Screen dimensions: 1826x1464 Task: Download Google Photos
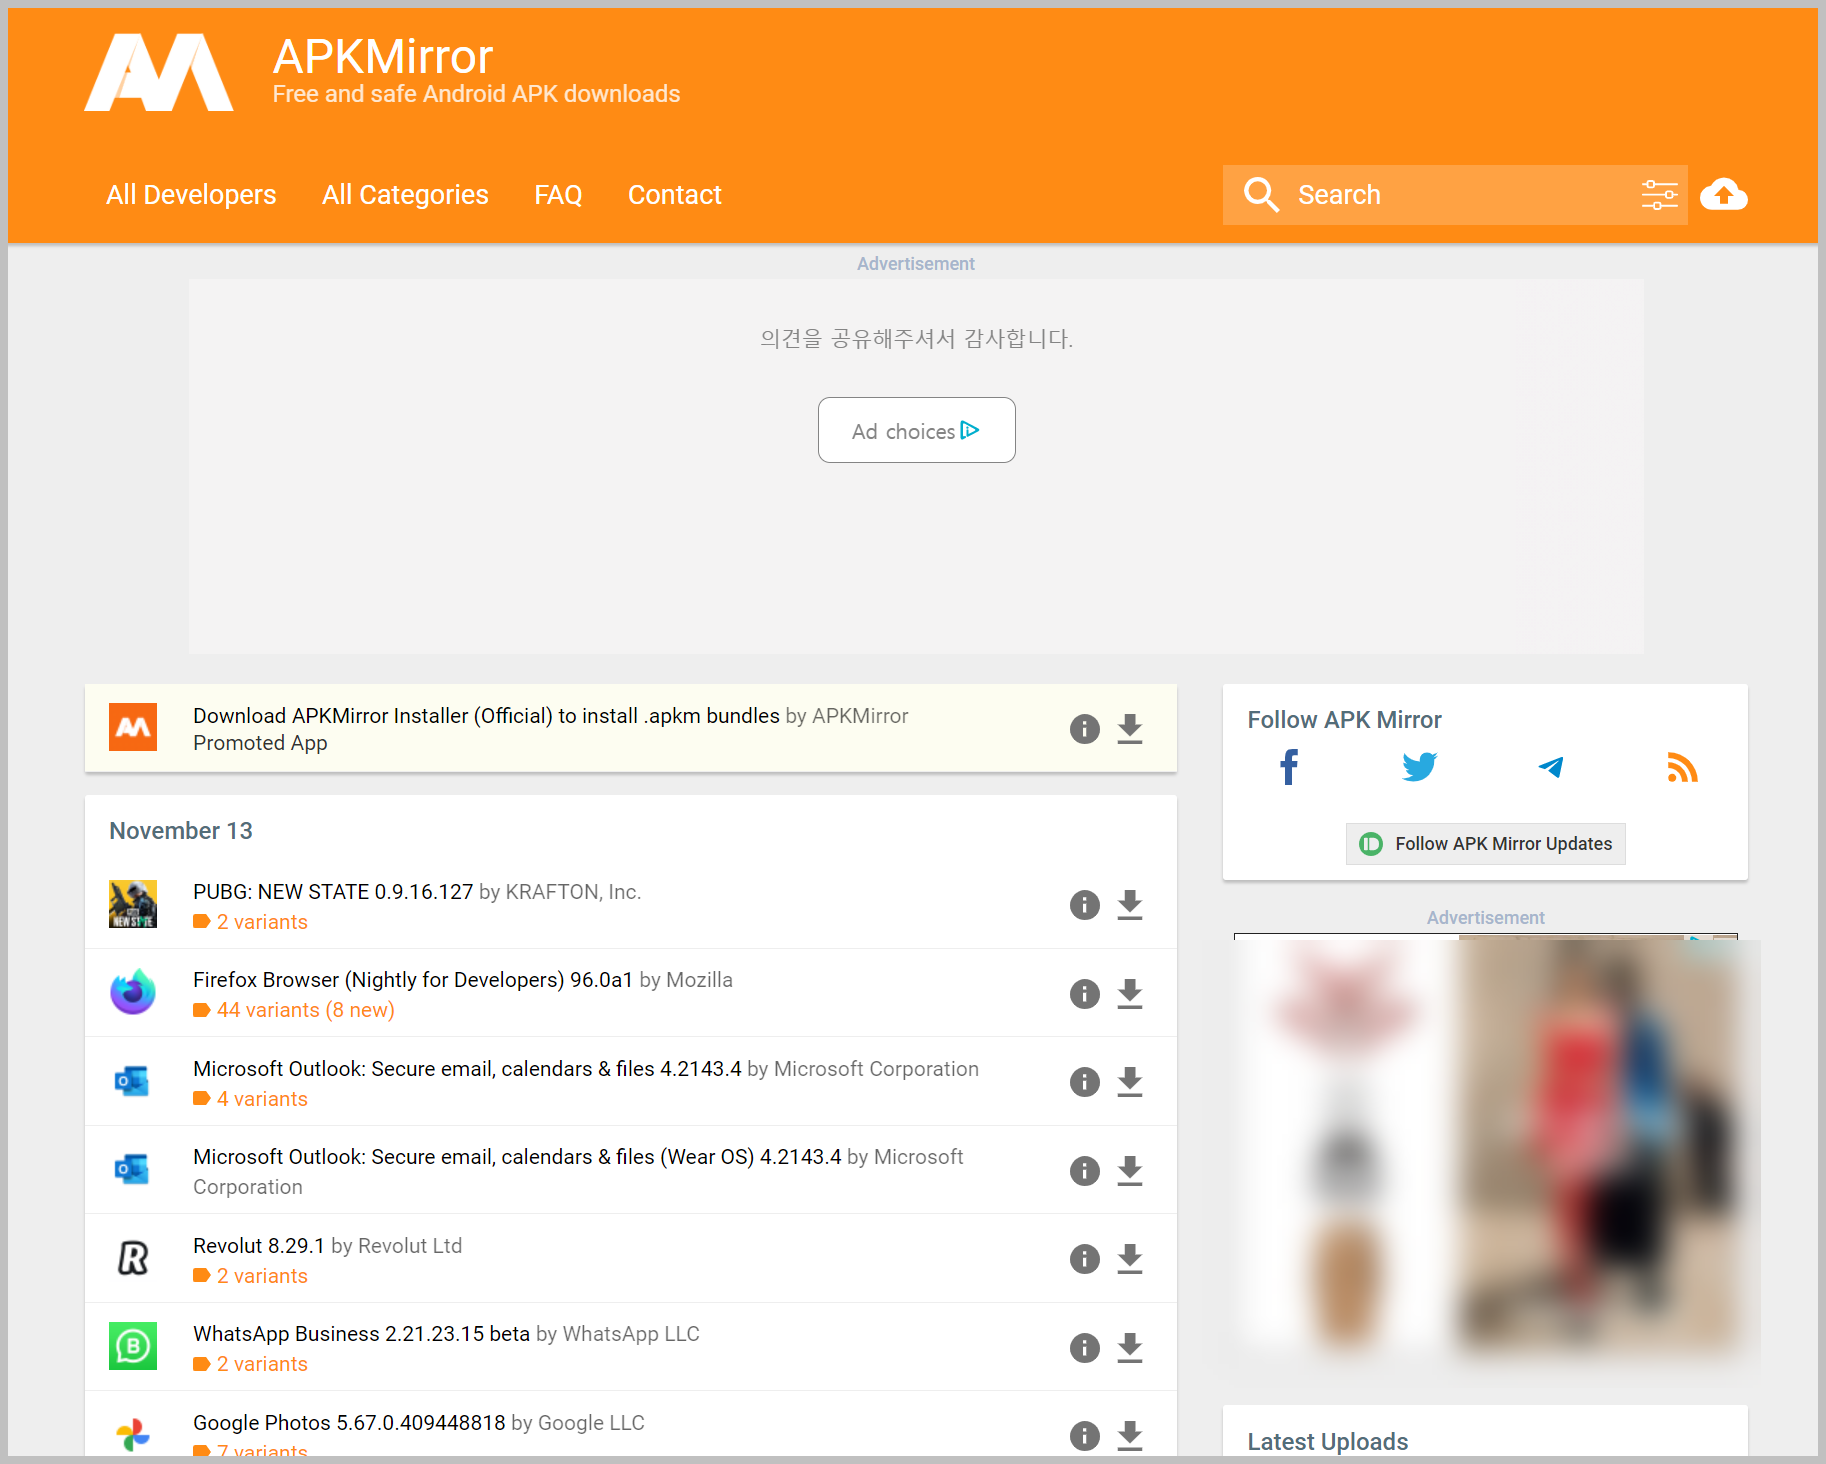point(1130,1436)
